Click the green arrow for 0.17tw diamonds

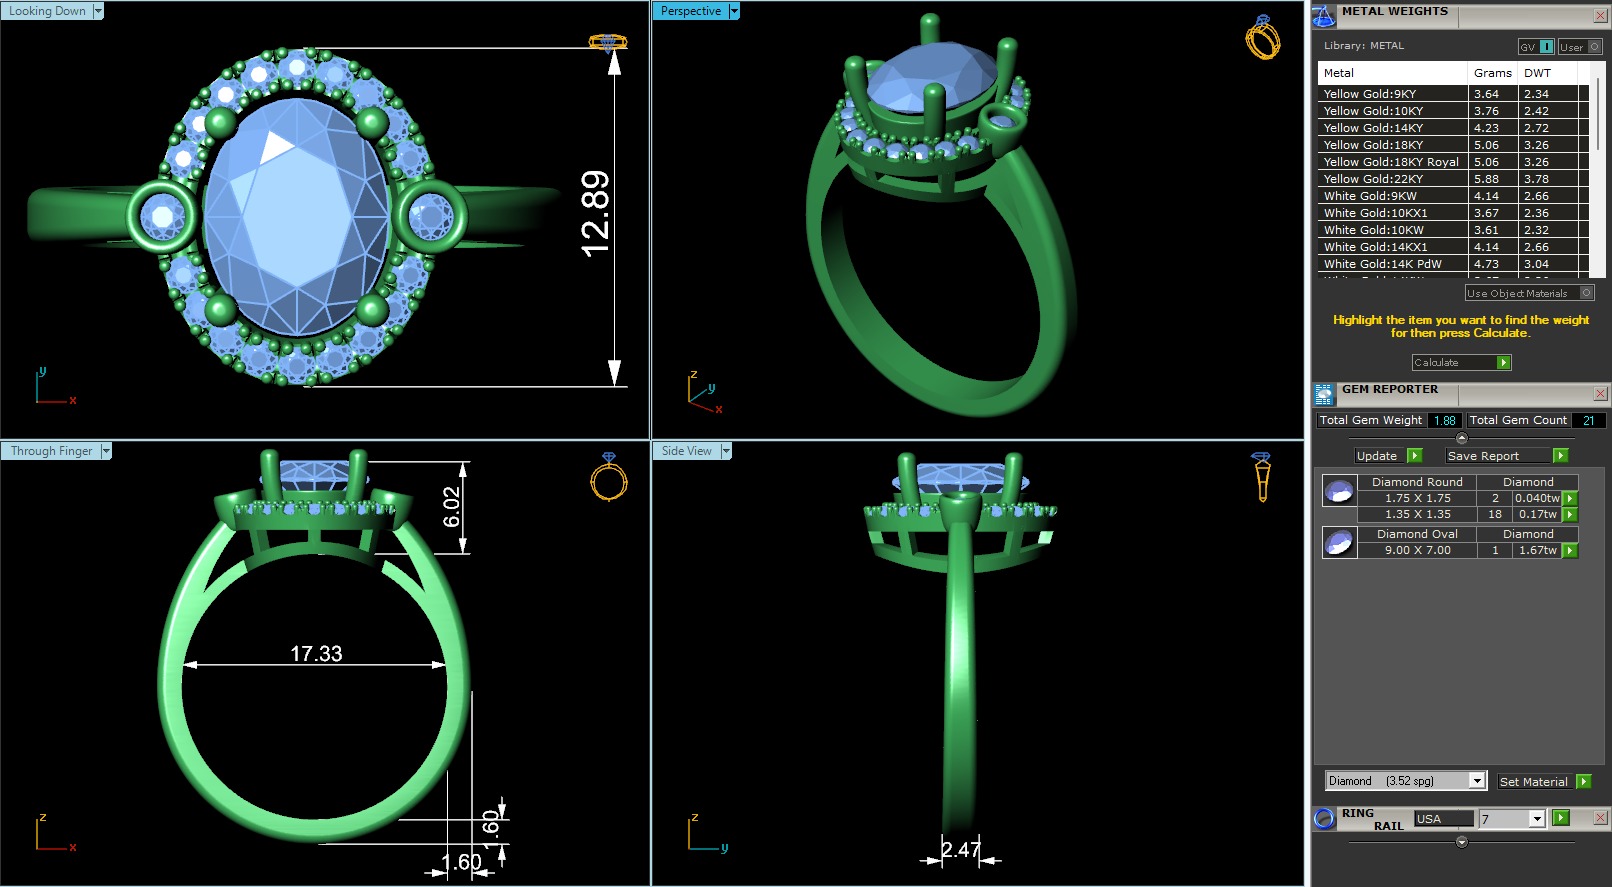click(1570, 514)
